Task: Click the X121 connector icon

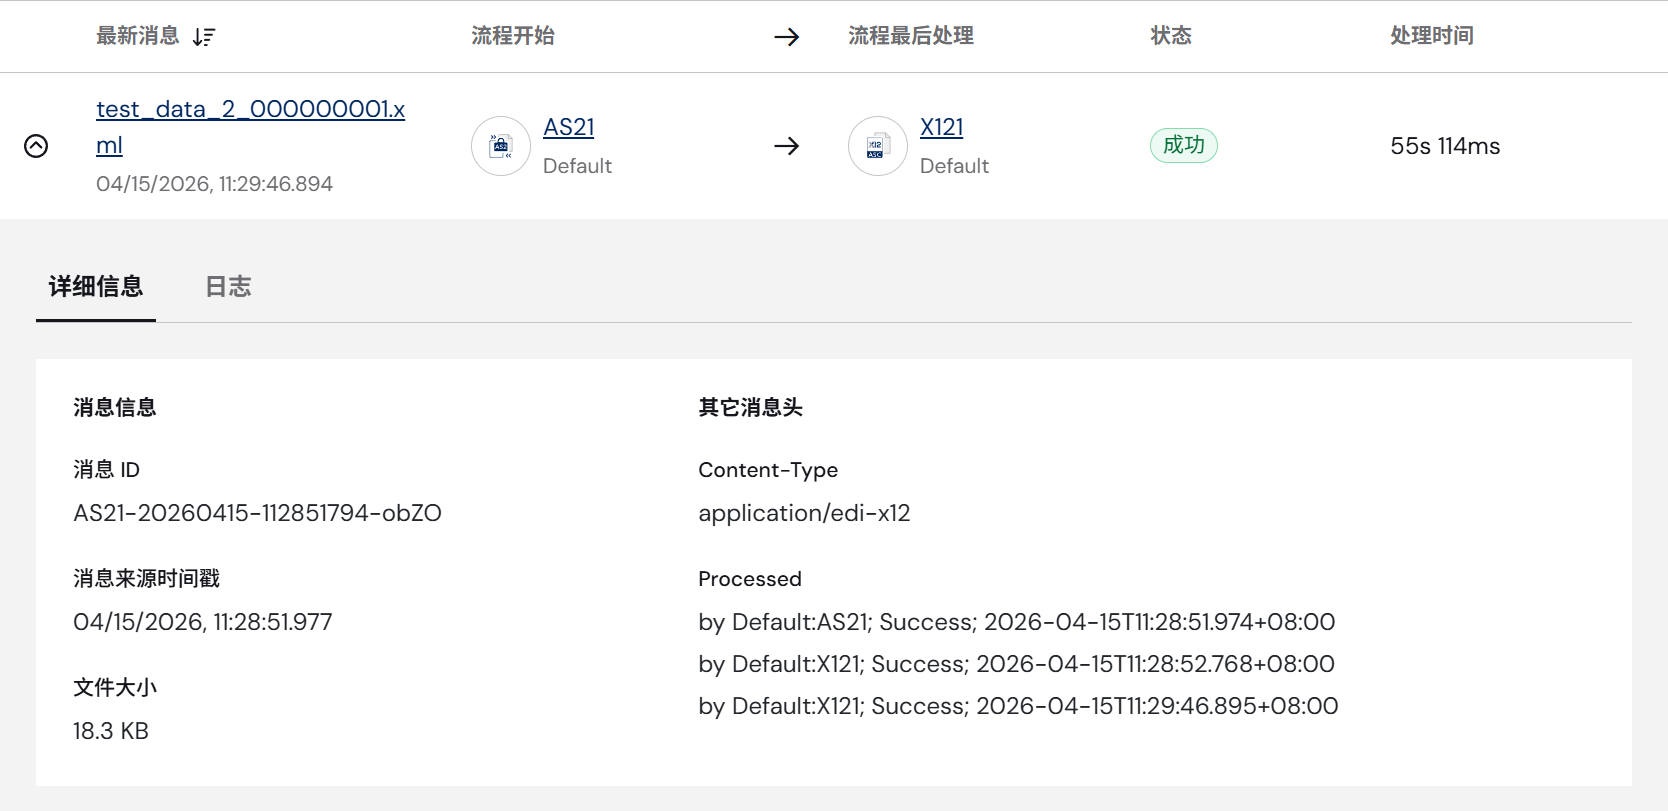Action: (x=878, y=146)
